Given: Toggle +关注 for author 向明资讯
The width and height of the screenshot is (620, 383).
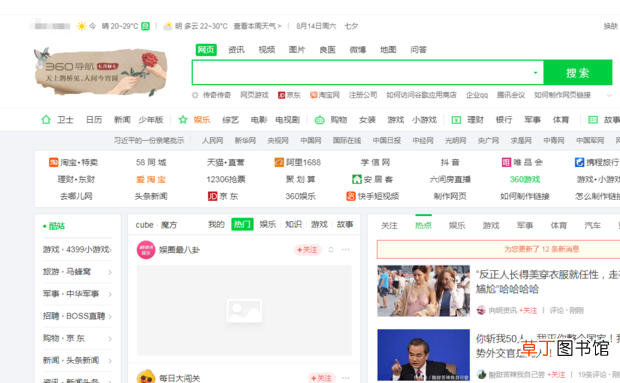Looking at the screenshot, I should [x=528, y=311].
